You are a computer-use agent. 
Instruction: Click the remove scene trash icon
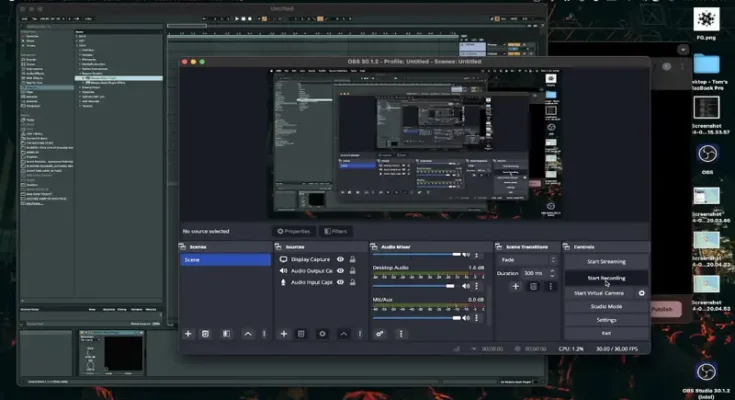tap(205, 333)
